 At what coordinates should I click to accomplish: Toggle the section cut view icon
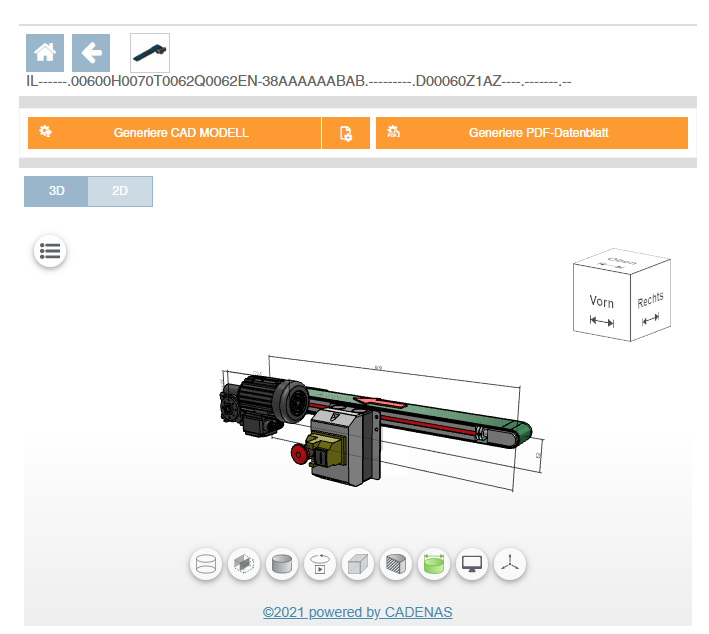[x=396, y=564]
